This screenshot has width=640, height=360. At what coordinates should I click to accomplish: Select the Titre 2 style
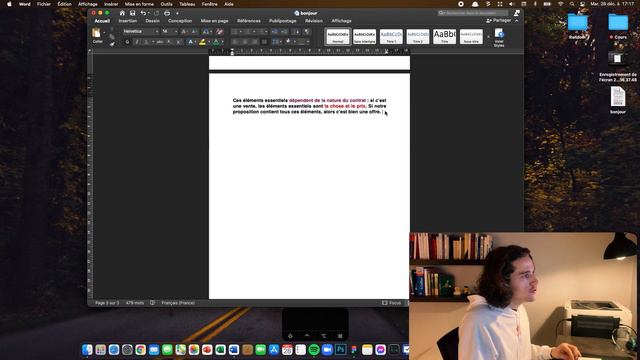pos(418,36)
